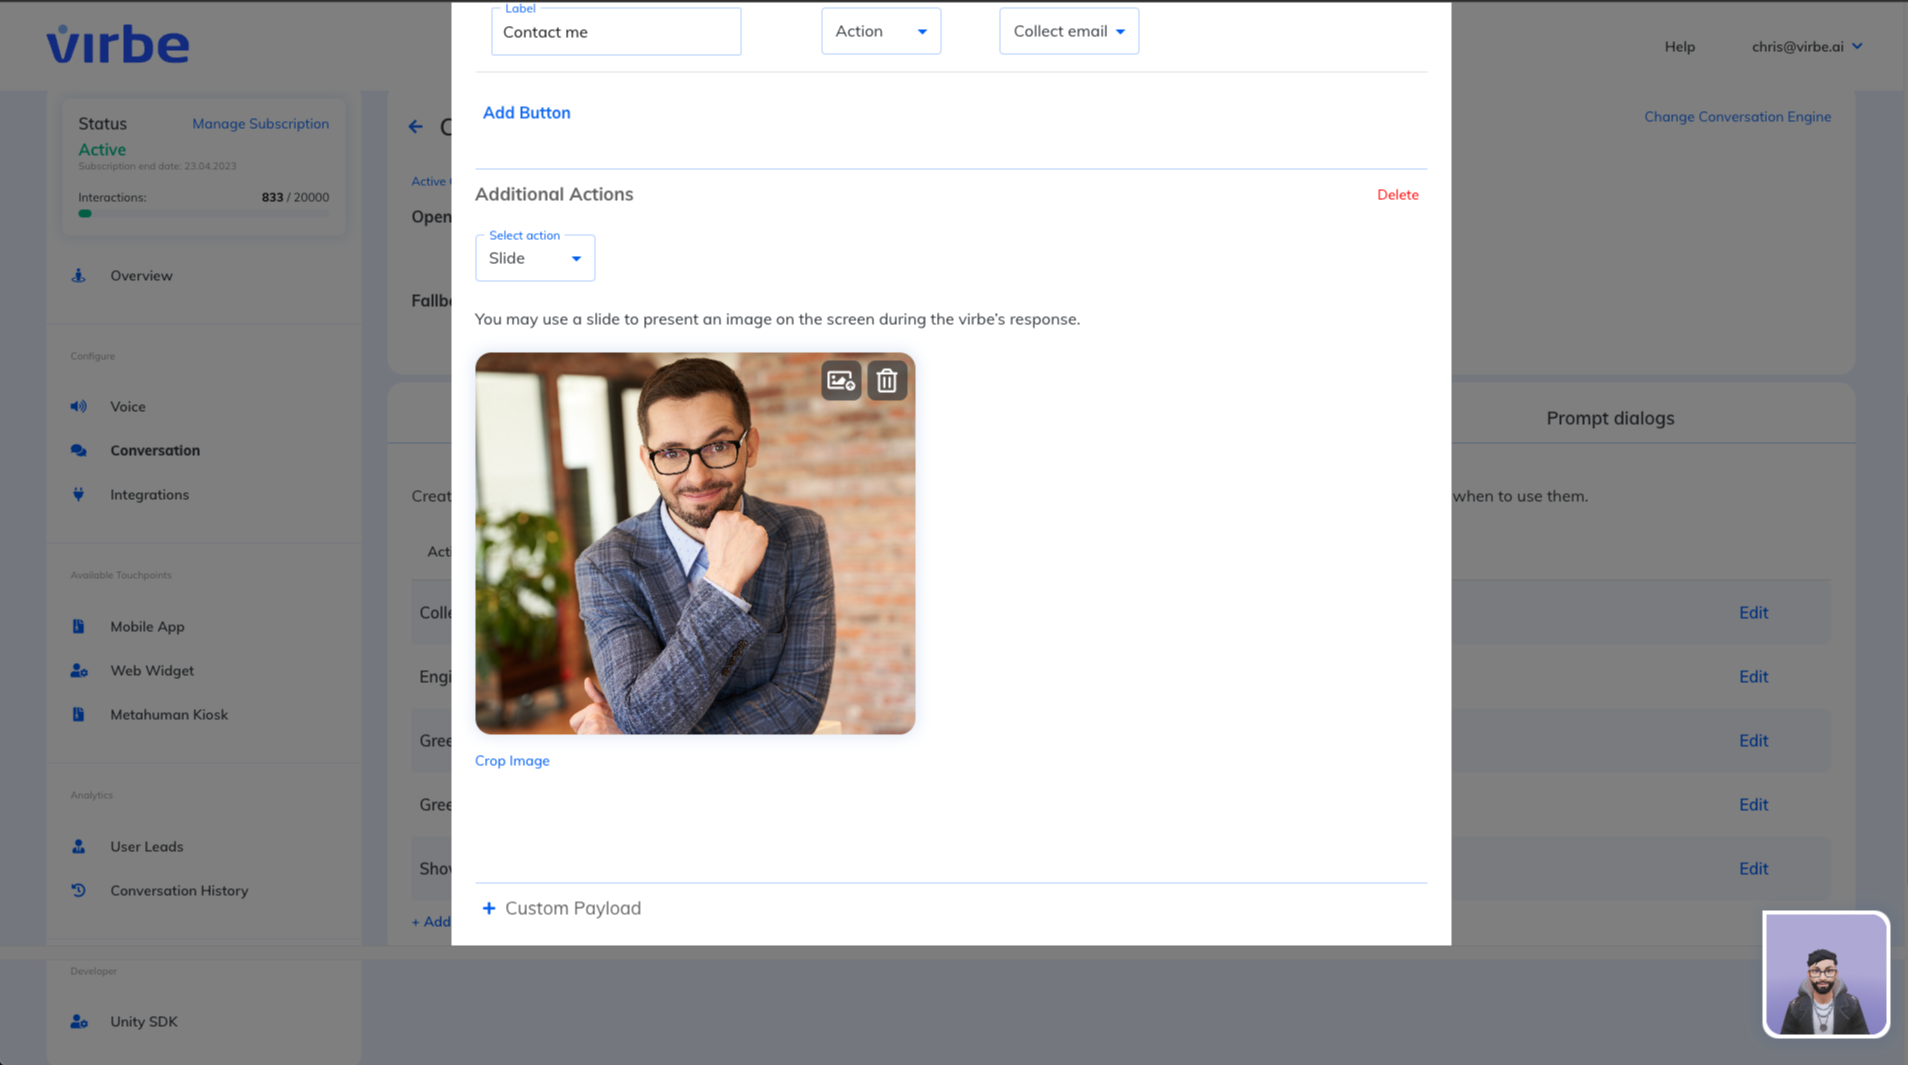Open the avatar widget in the corner
The height and width of the screenshot is (1065, 1908).
point(1825,974)
